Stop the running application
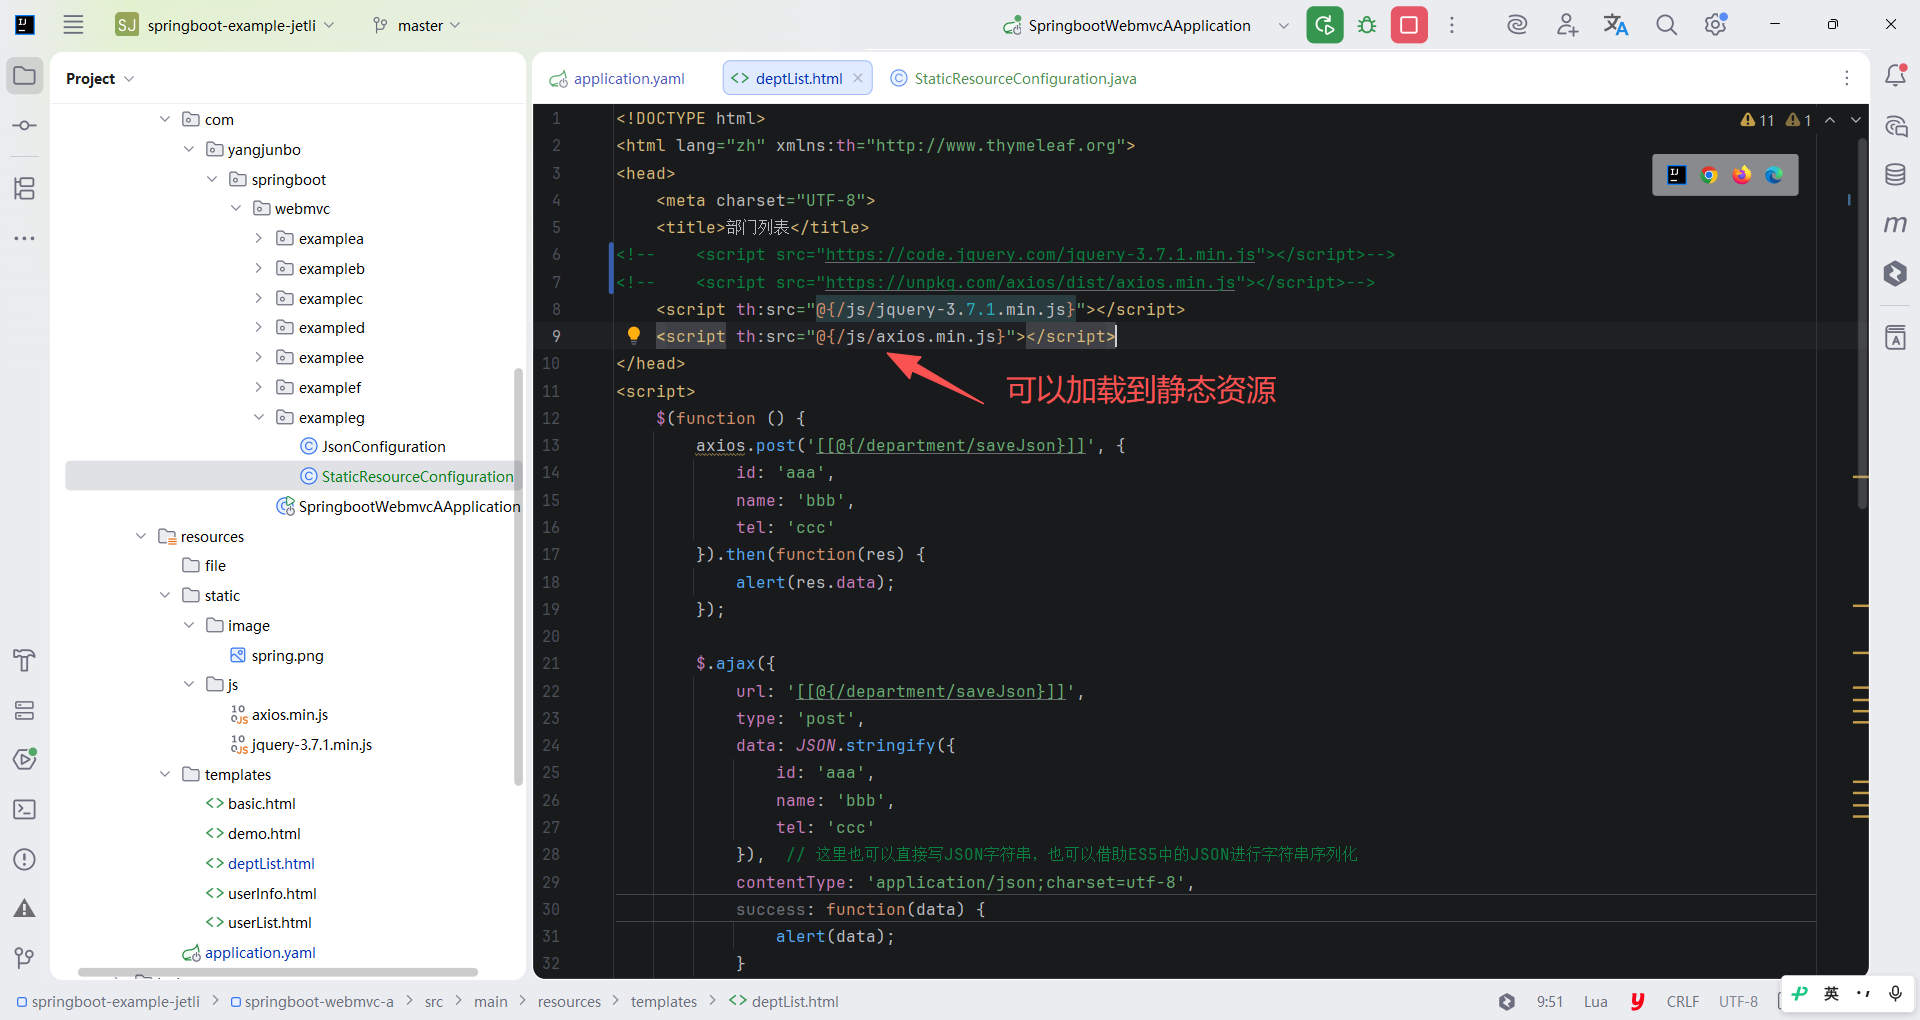The height and width of the screenshot is (1020, 1920). tap(1409, 25)
